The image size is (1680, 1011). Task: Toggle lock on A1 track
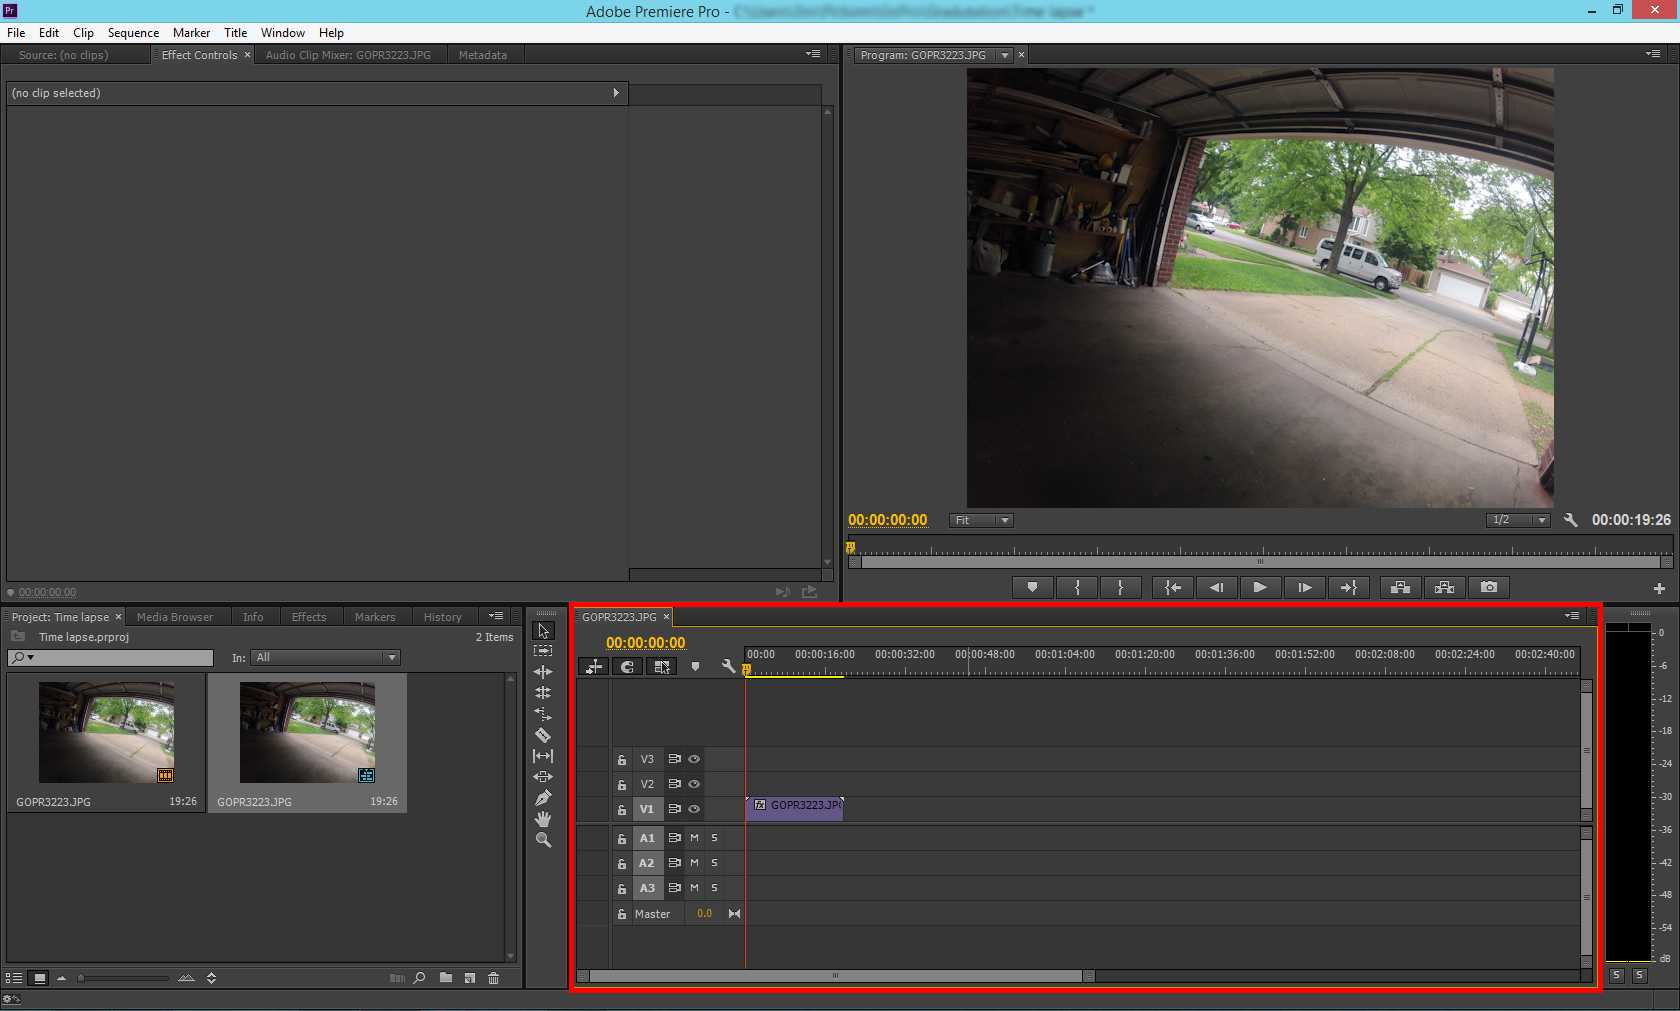pos(622,839)
